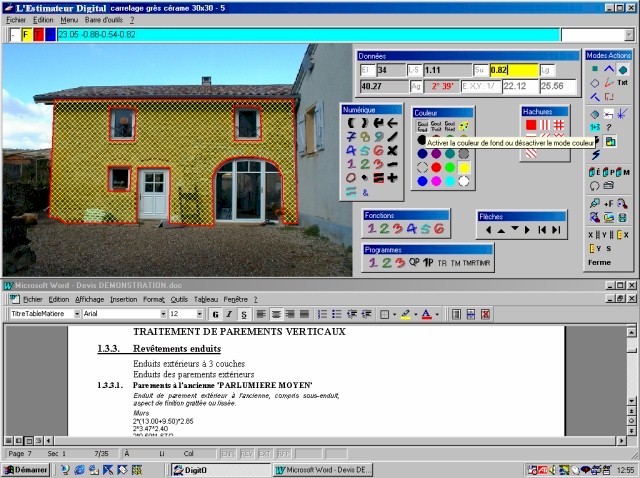Toggle Italic in Word toolbar
This screenshot has width=640, height=478.
coord(229,314)
